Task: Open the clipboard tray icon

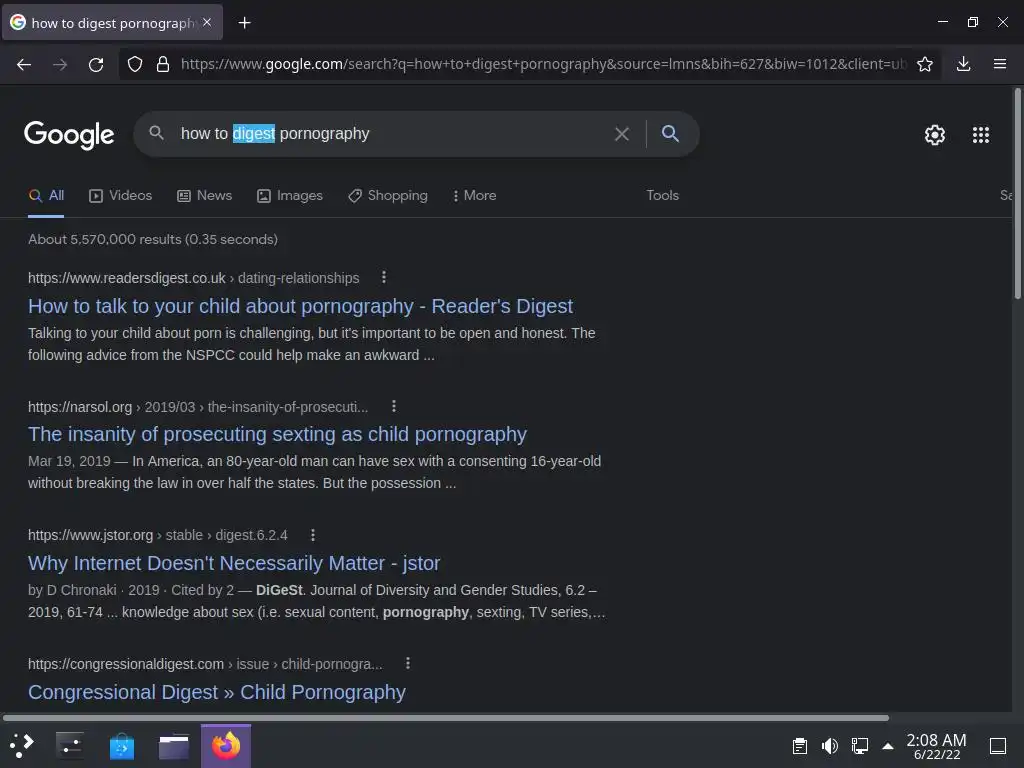Action: point(799,746)
